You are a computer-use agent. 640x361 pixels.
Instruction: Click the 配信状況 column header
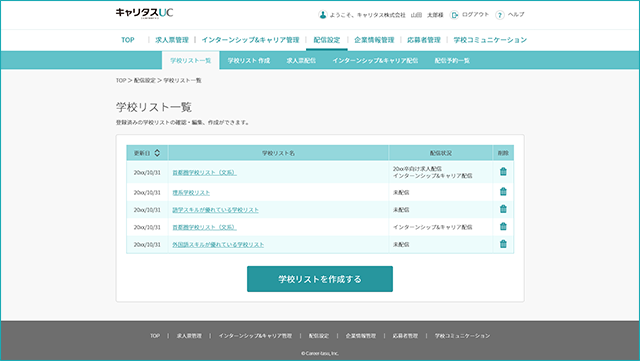pos(441,153)
